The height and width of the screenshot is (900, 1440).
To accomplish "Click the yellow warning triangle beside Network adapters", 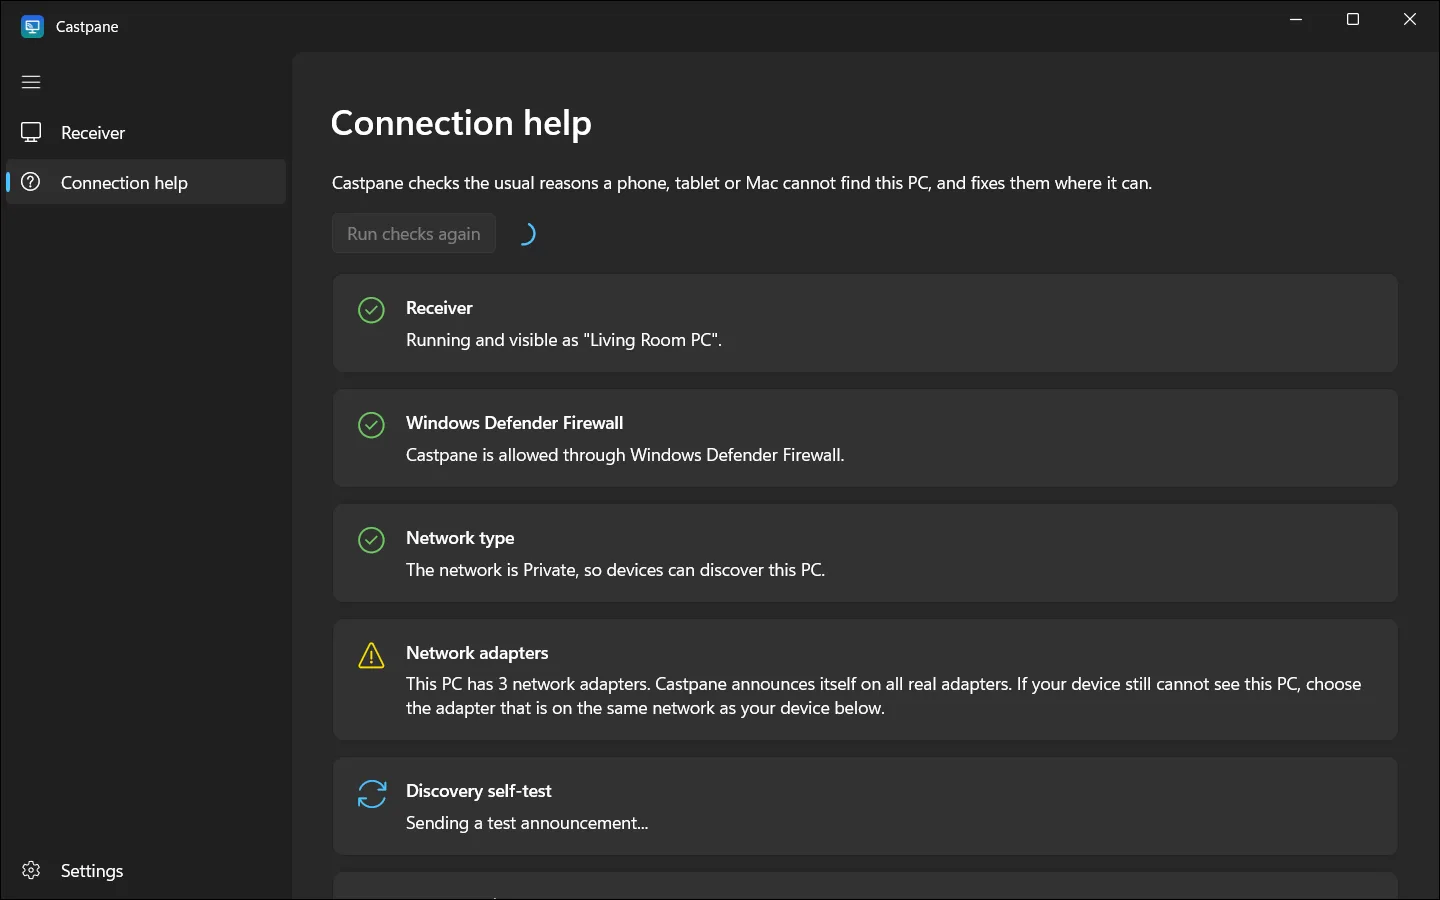I will [x=371, y=655].
